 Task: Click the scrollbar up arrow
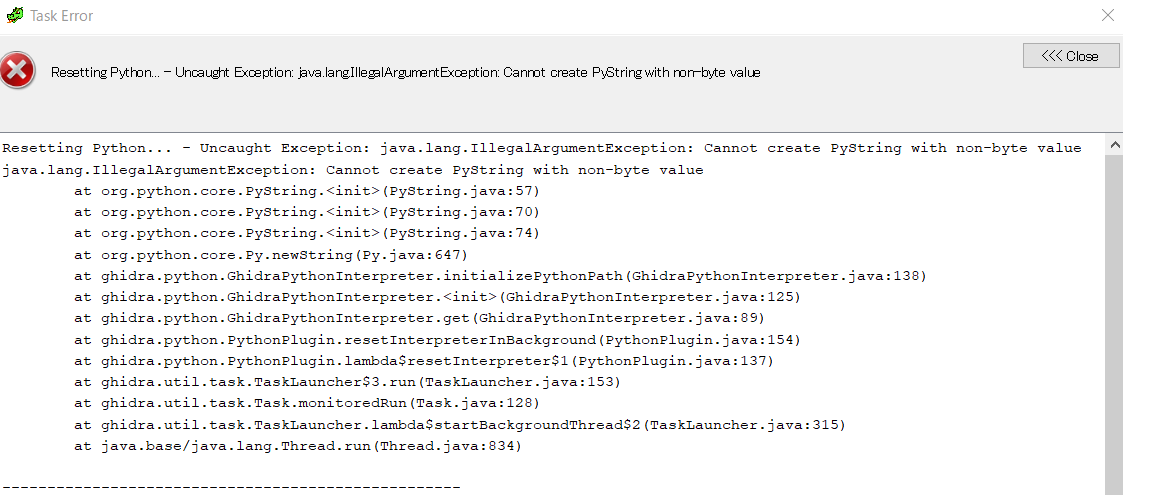click(x=1113, y=145)
